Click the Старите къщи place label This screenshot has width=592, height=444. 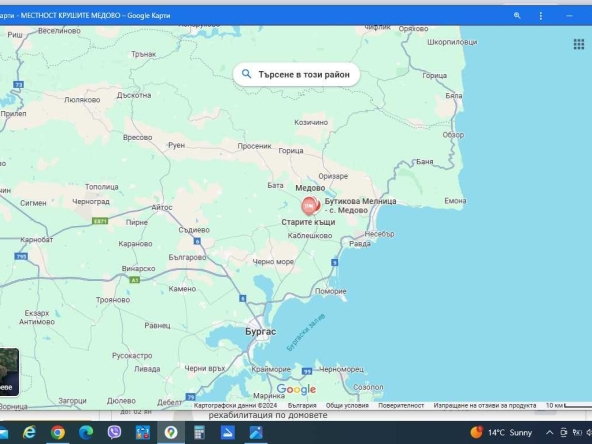308,222
